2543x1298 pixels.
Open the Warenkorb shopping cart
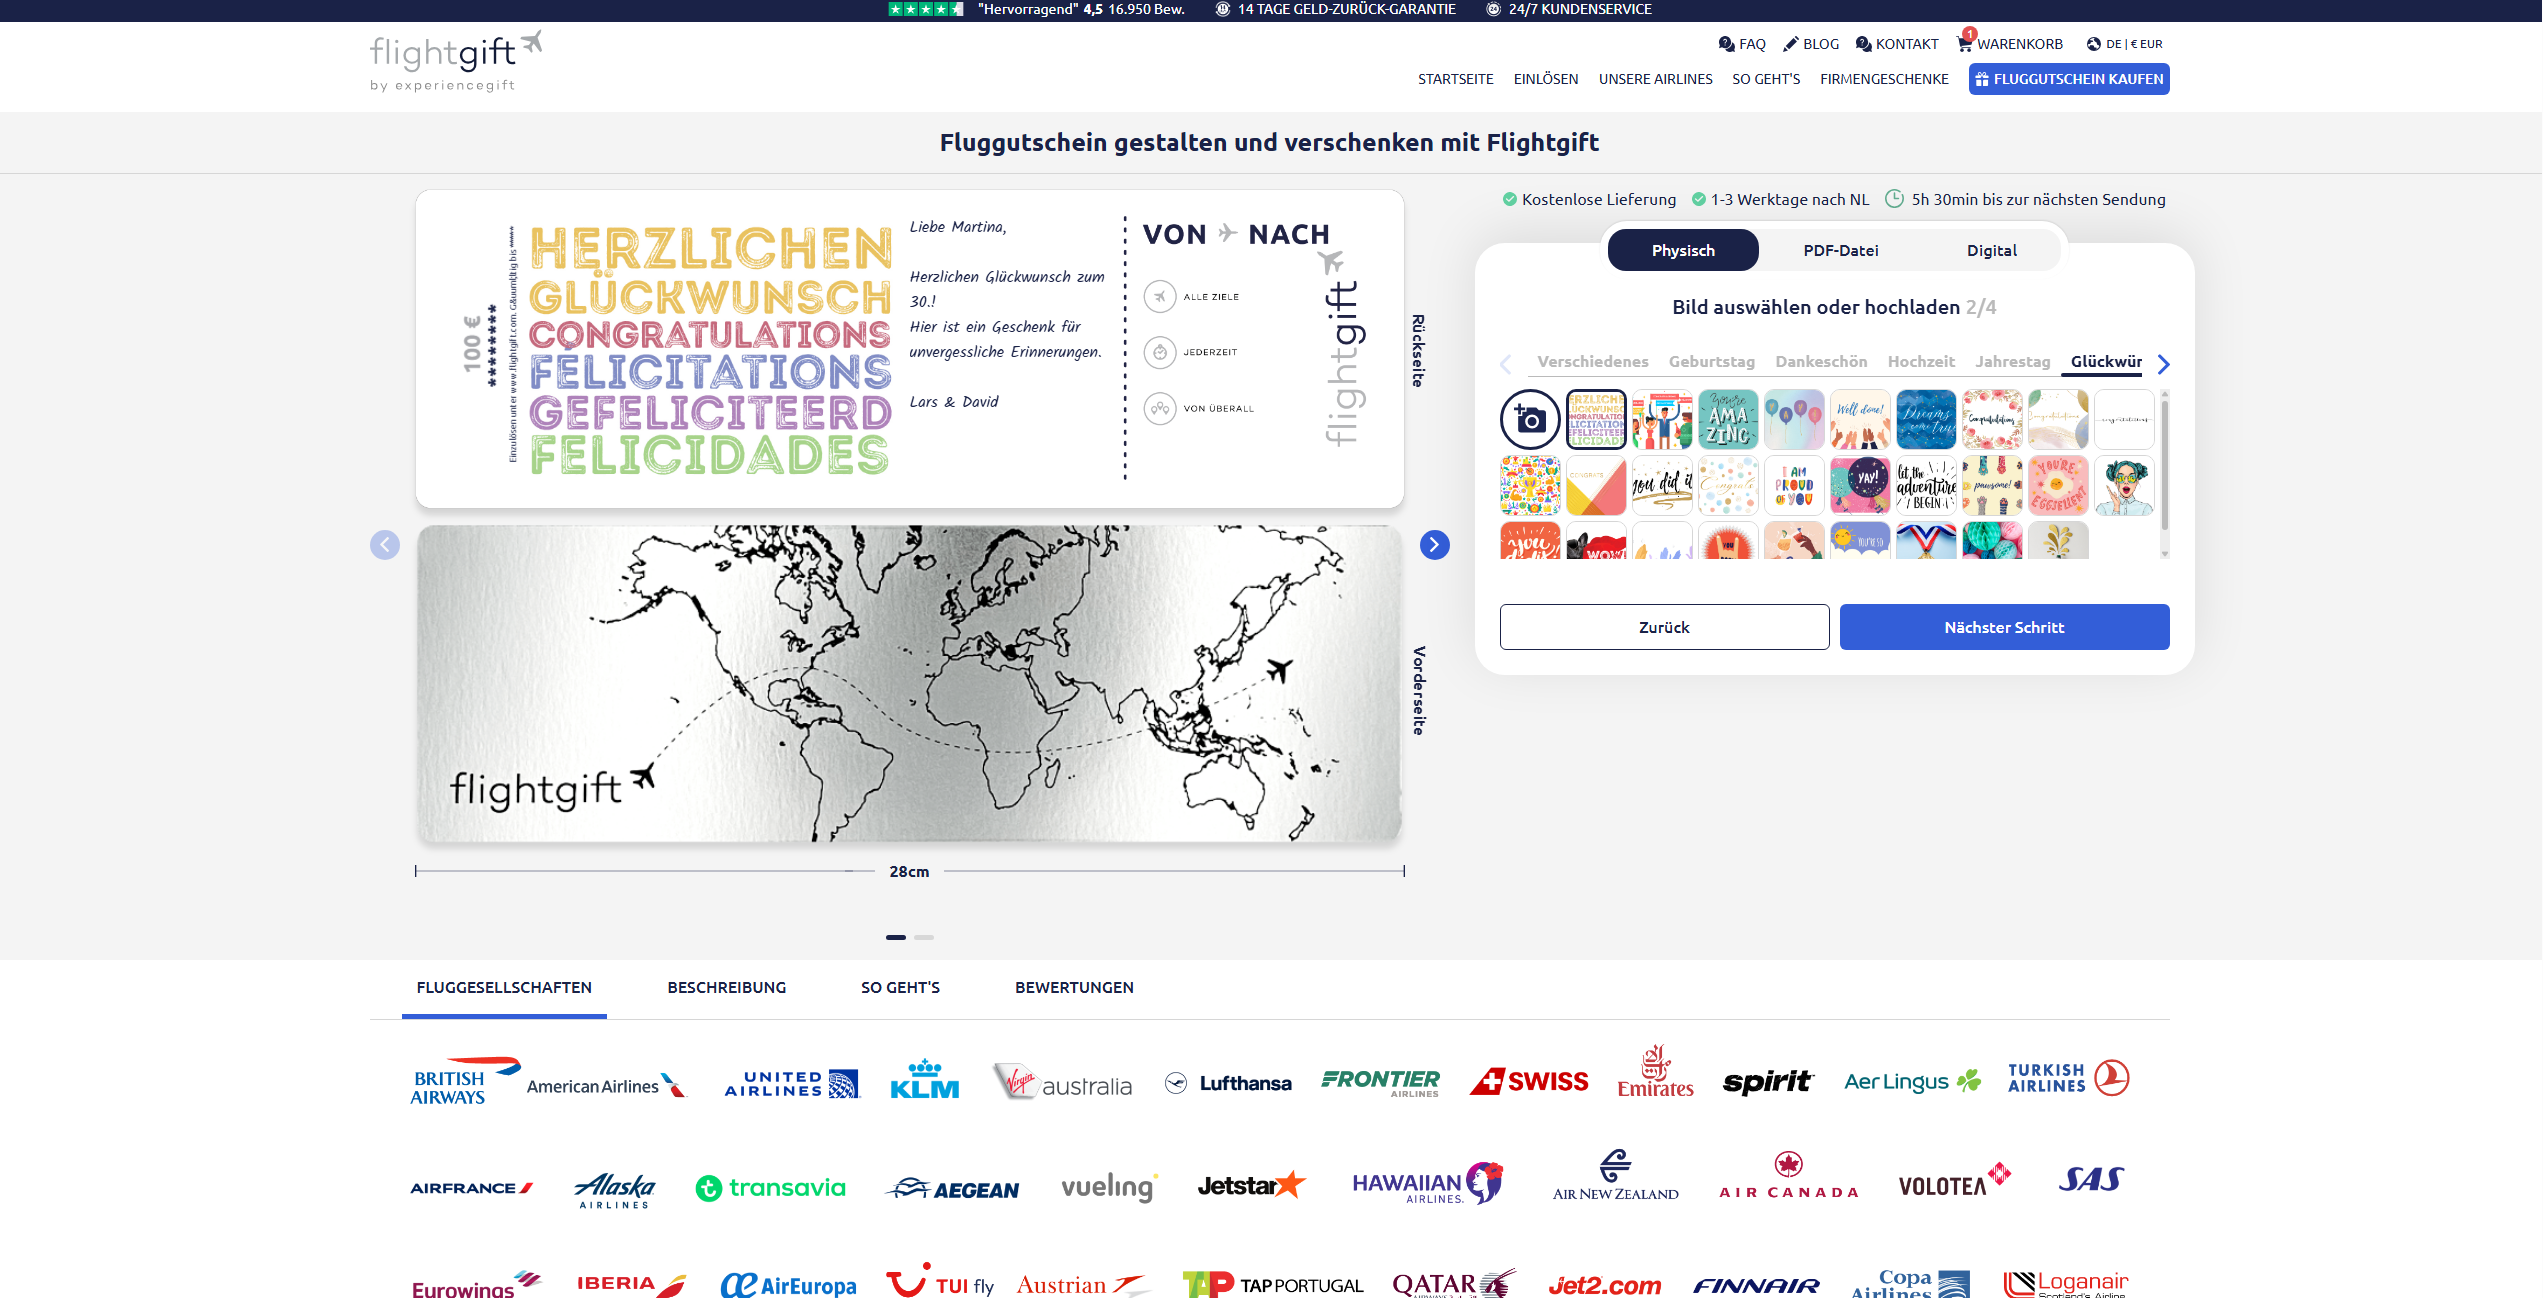[x=2010, y=43]
